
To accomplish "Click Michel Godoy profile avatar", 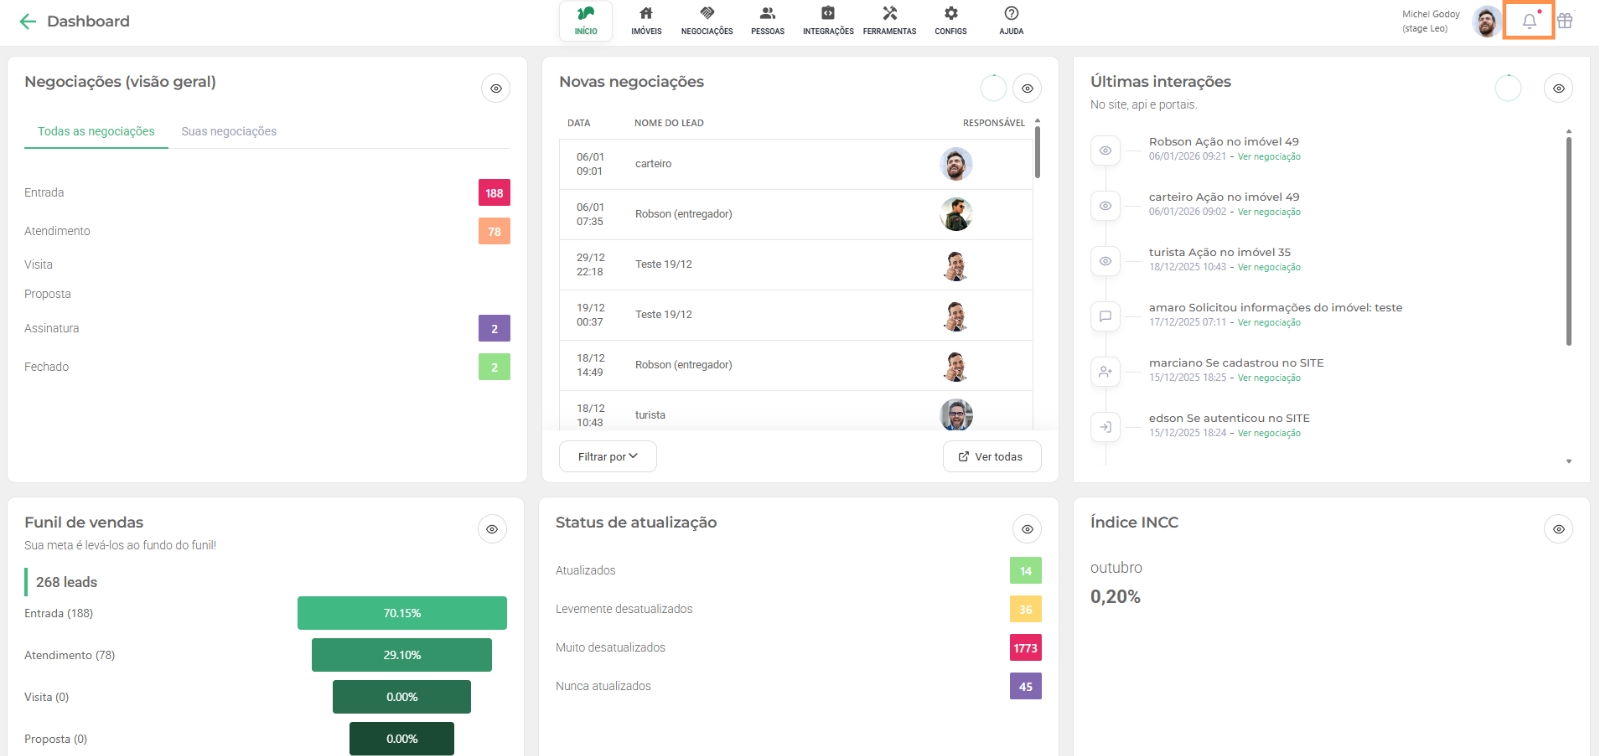I will 1487,21.
